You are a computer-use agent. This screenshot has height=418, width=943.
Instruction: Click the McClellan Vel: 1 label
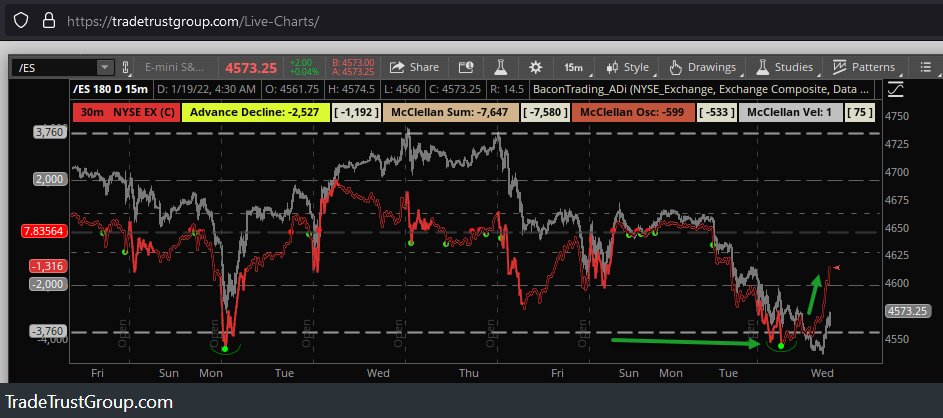click(790, 112)
